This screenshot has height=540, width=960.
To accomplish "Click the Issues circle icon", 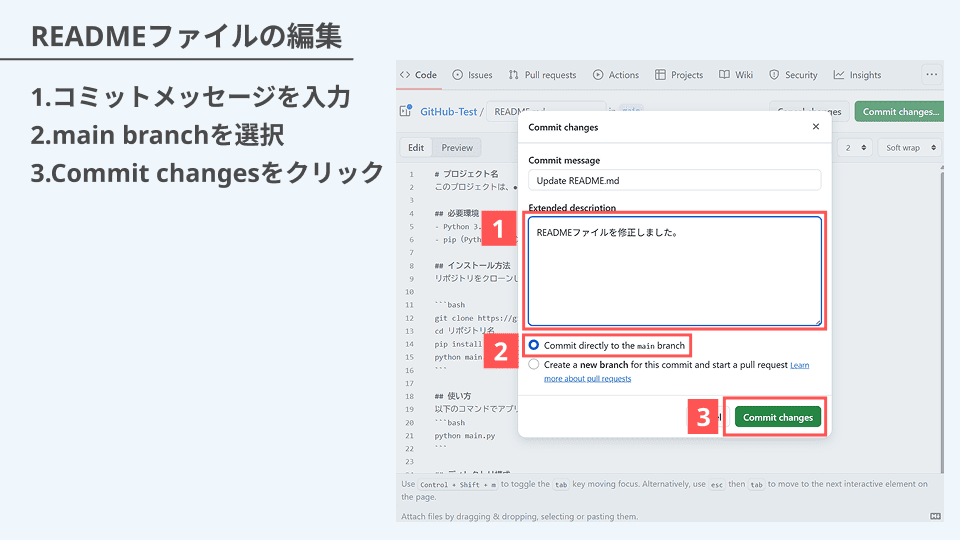I will pos(457,75).
